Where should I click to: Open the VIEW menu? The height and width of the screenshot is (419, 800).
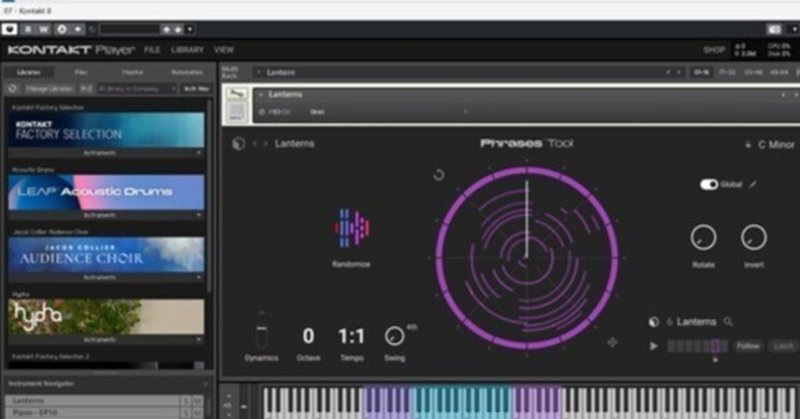pyautogui.click(x=223, y=50)
